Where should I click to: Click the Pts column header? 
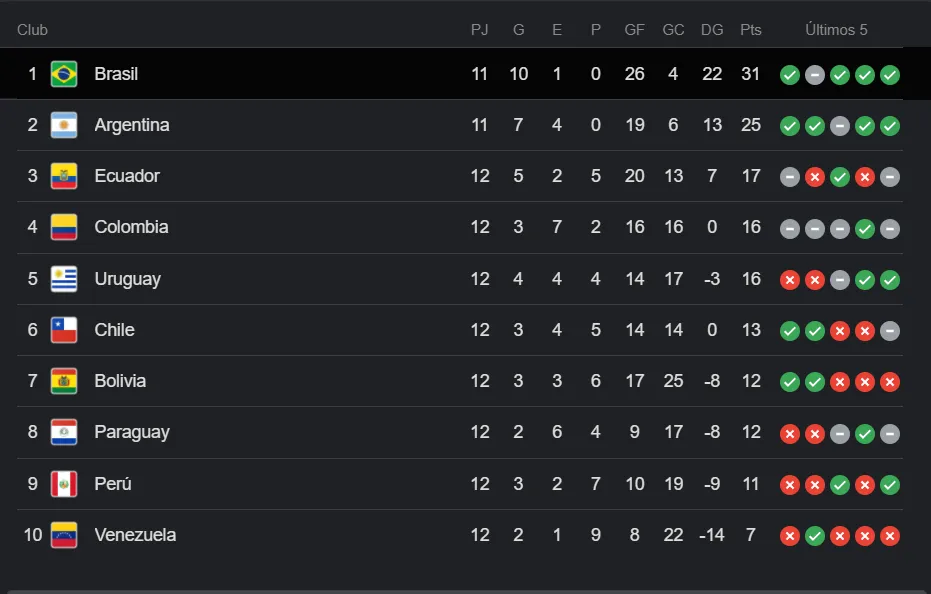point(750,30)
